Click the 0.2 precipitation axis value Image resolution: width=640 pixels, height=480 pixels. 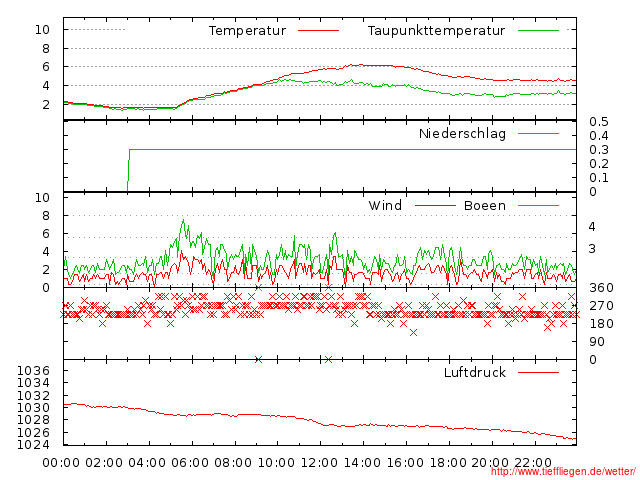(599, 164)
